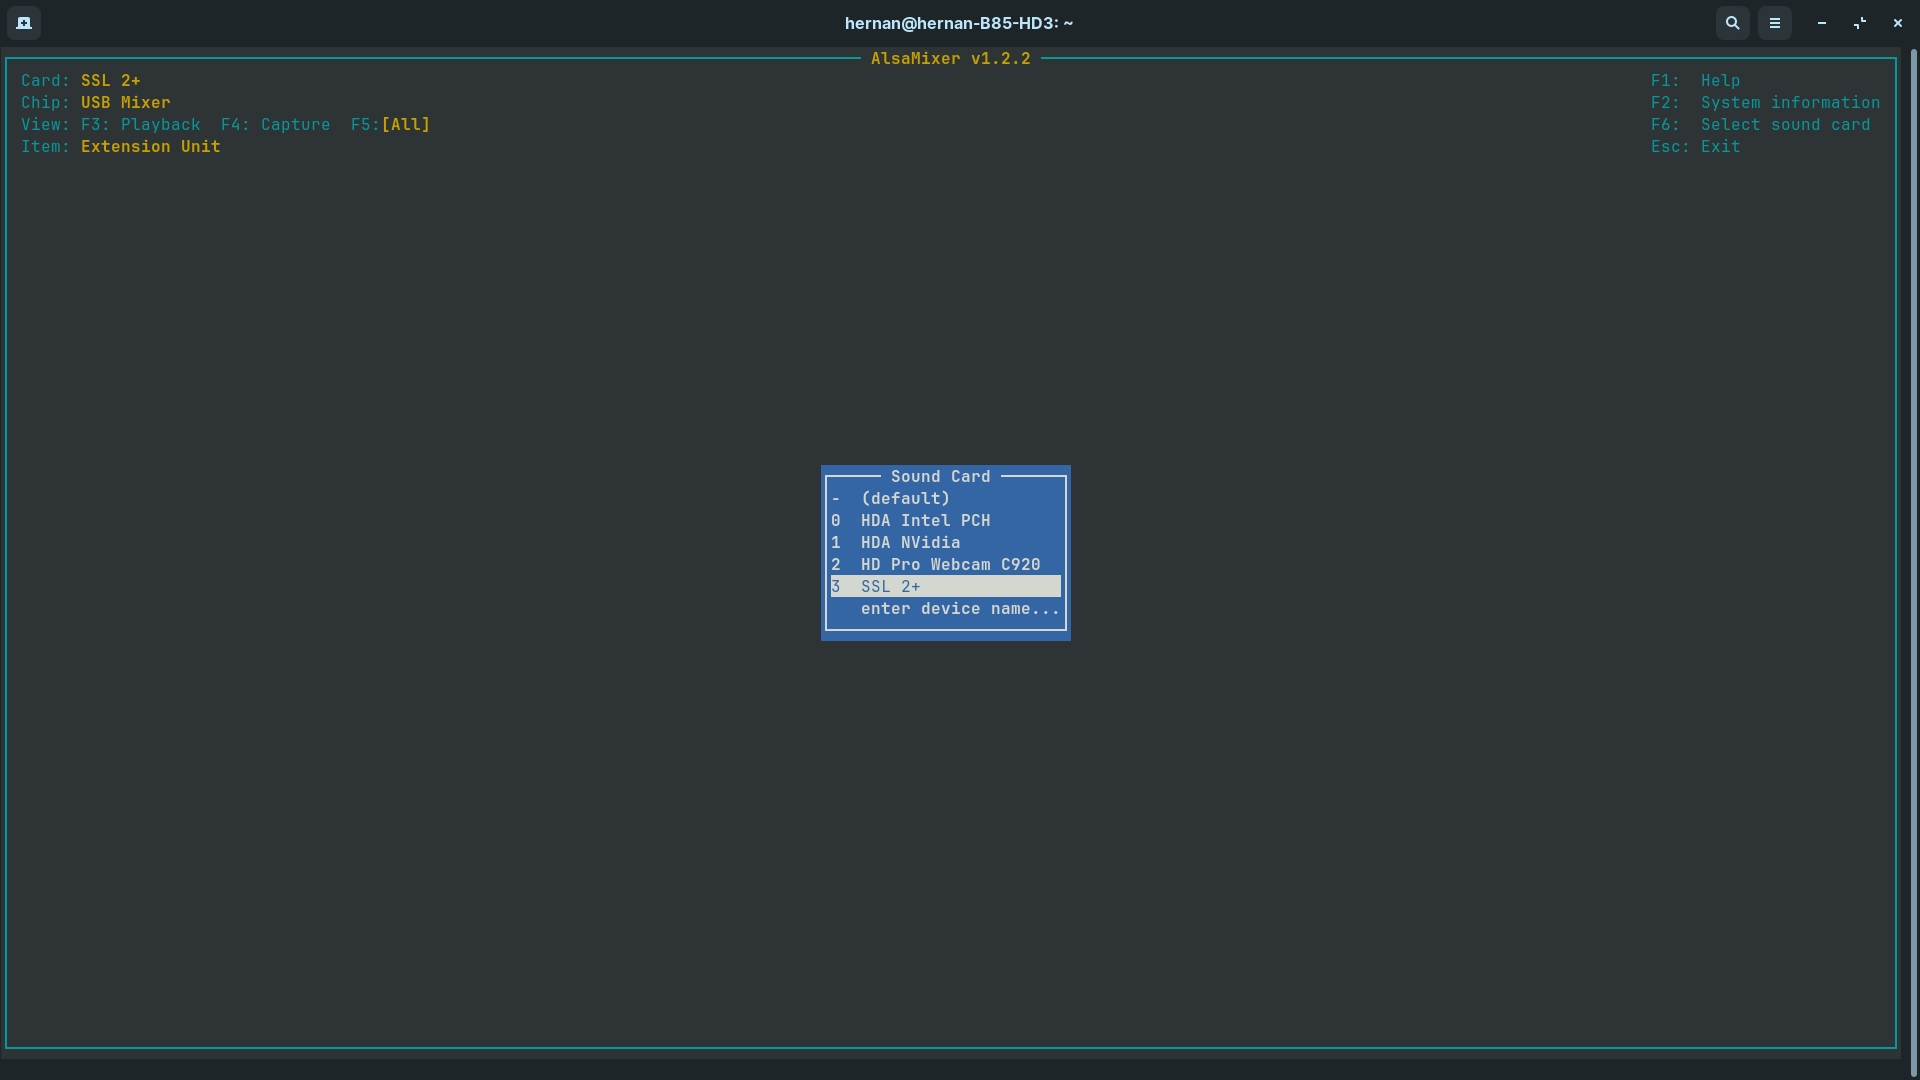Switch to F3: Playback view
Screen dimensions: 1920x1080
coord(141,124)
